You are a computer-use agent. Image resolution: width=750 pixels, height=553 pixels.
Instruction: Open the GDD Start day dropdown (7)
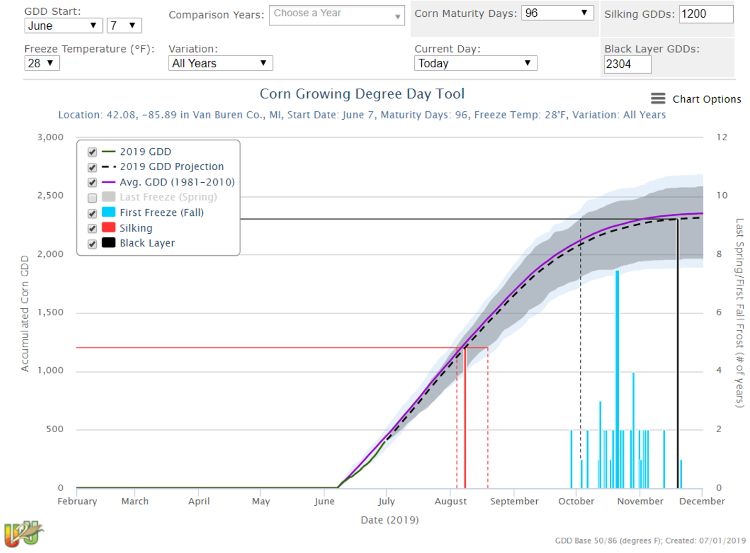pos(124,25)
